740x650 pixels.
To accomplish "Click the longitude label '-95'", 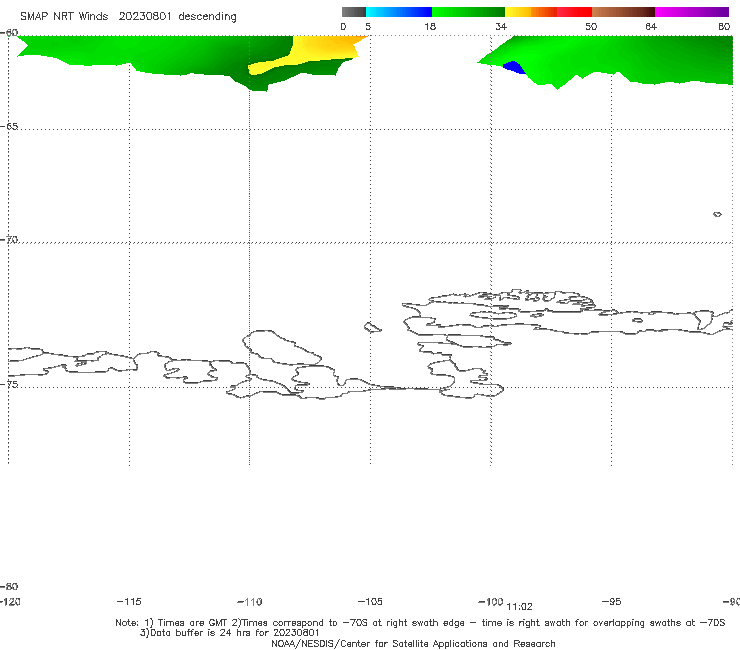I will (612, 602).
